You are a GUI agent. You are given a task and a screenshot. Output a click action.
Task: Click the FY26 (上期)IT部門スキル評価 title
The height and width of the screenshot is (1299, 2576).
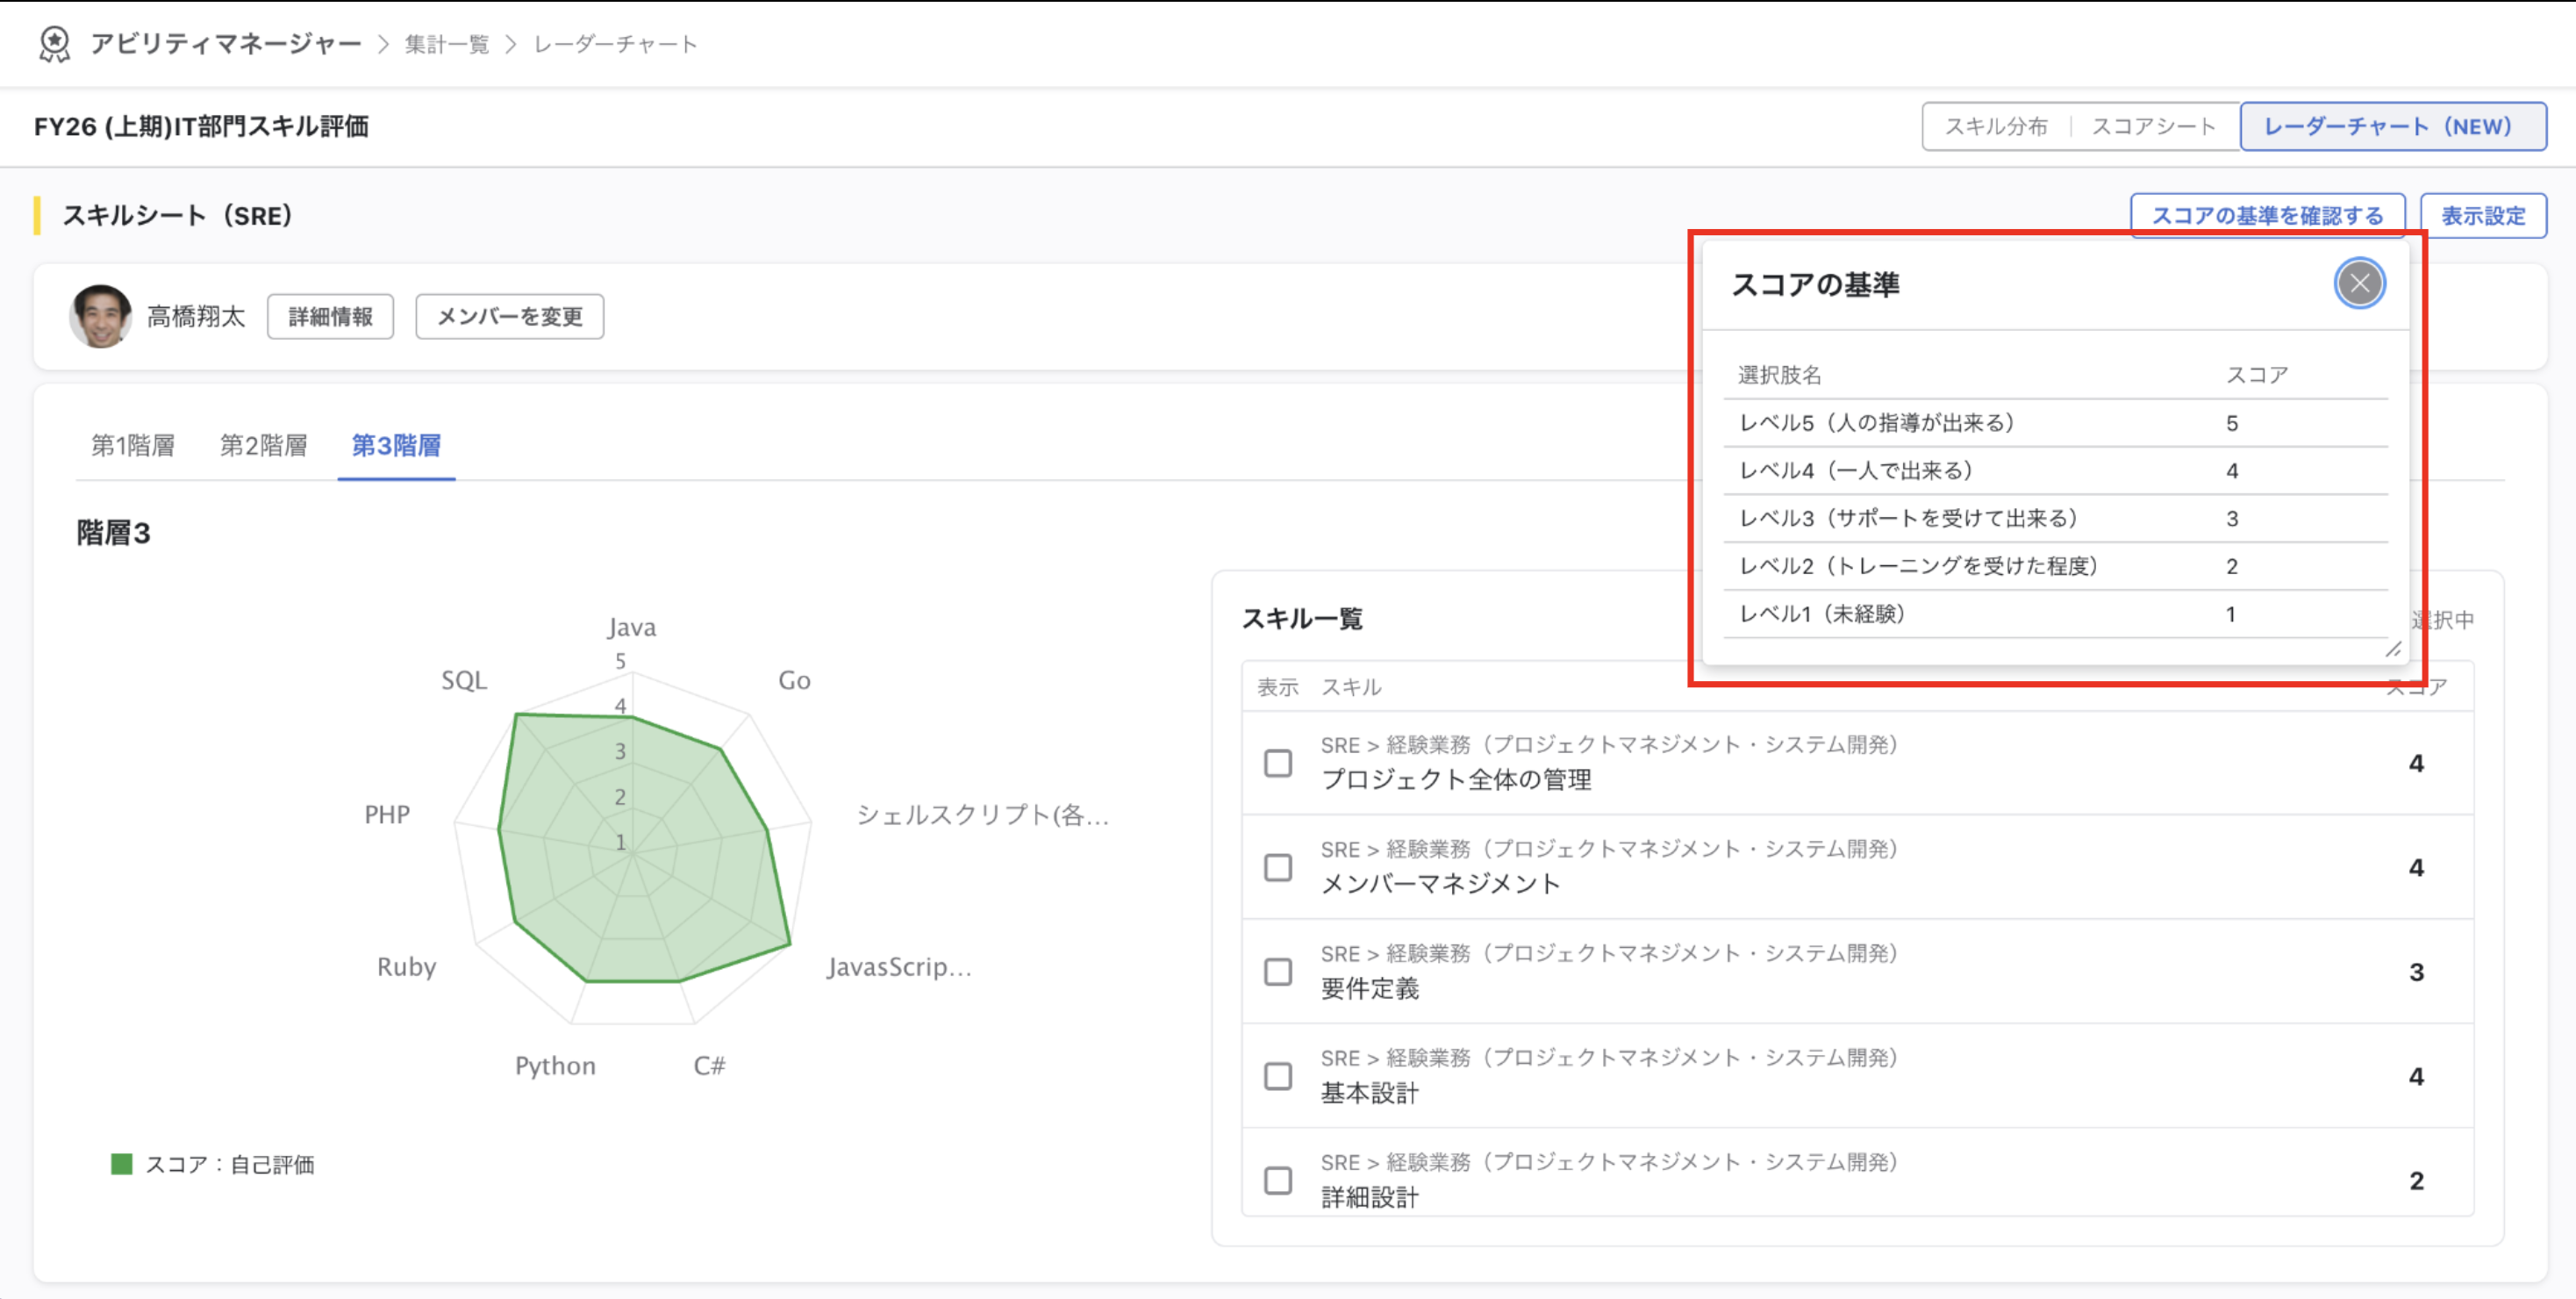click(201, 126)
